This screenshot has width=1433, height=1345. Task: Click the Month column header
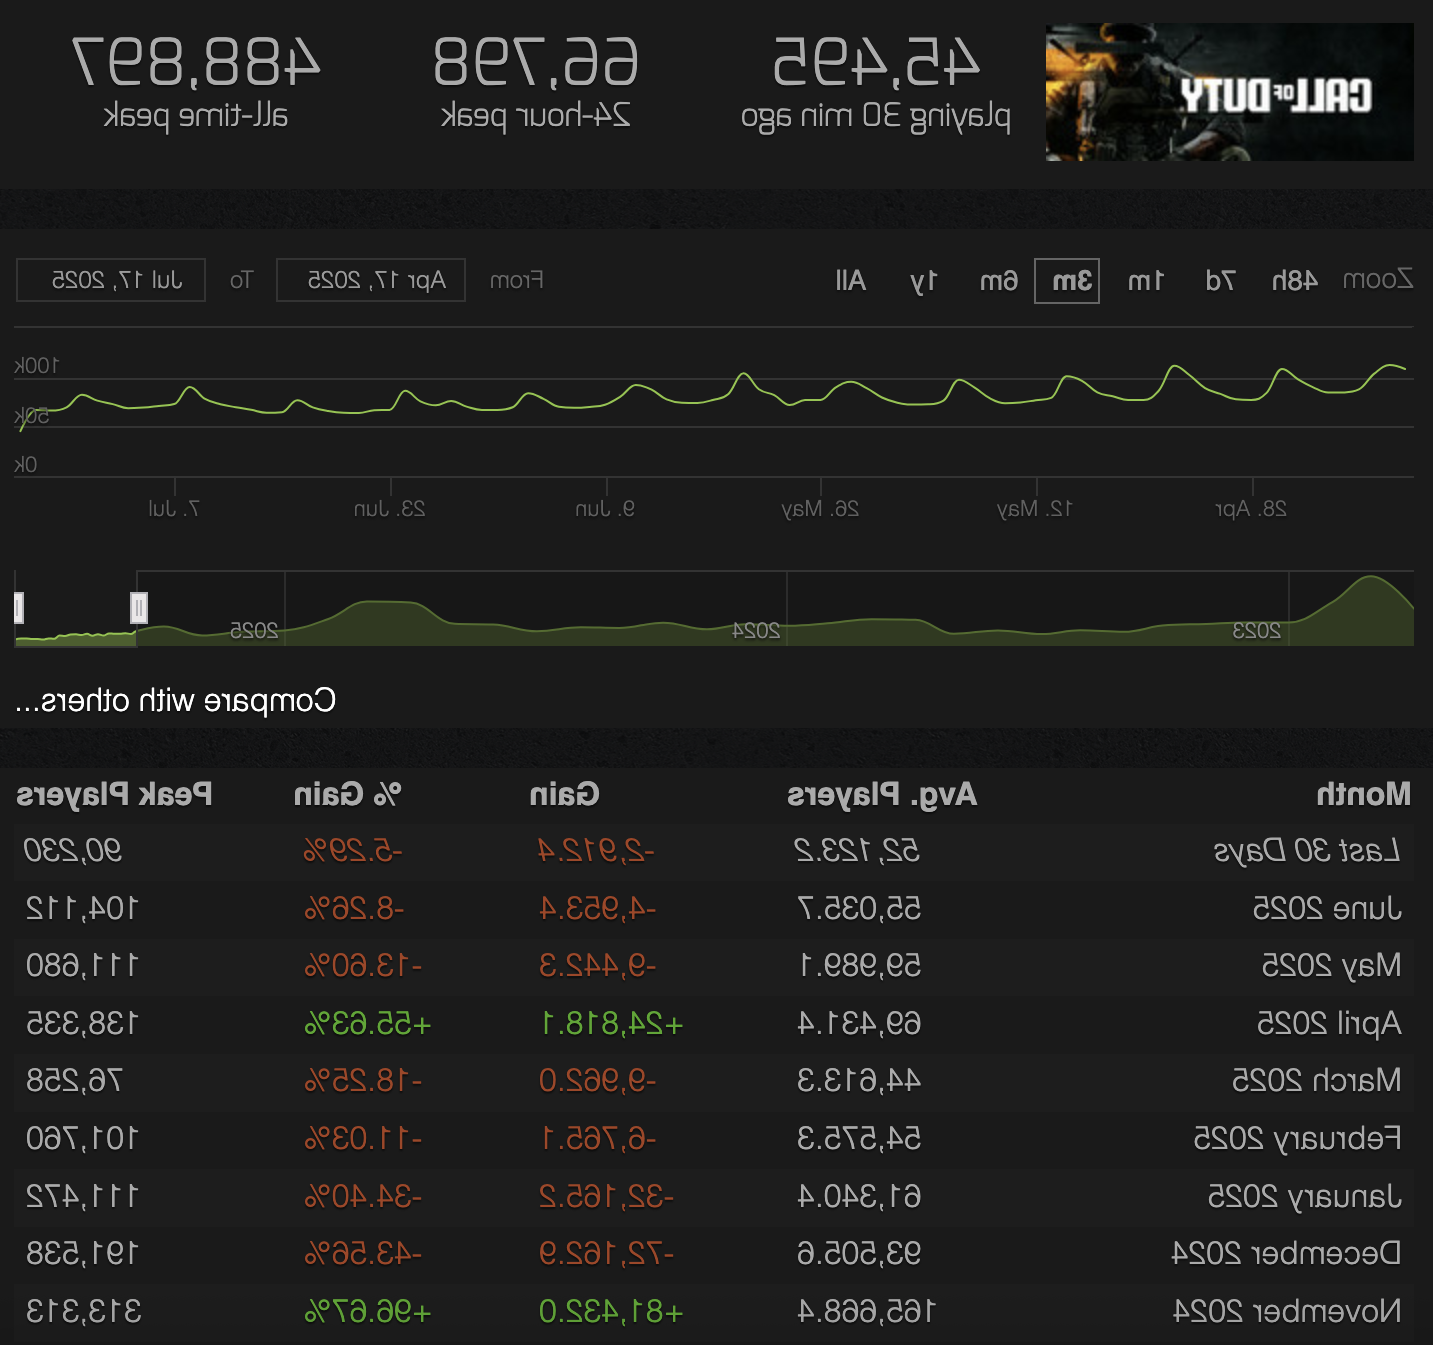(1364, 795)
